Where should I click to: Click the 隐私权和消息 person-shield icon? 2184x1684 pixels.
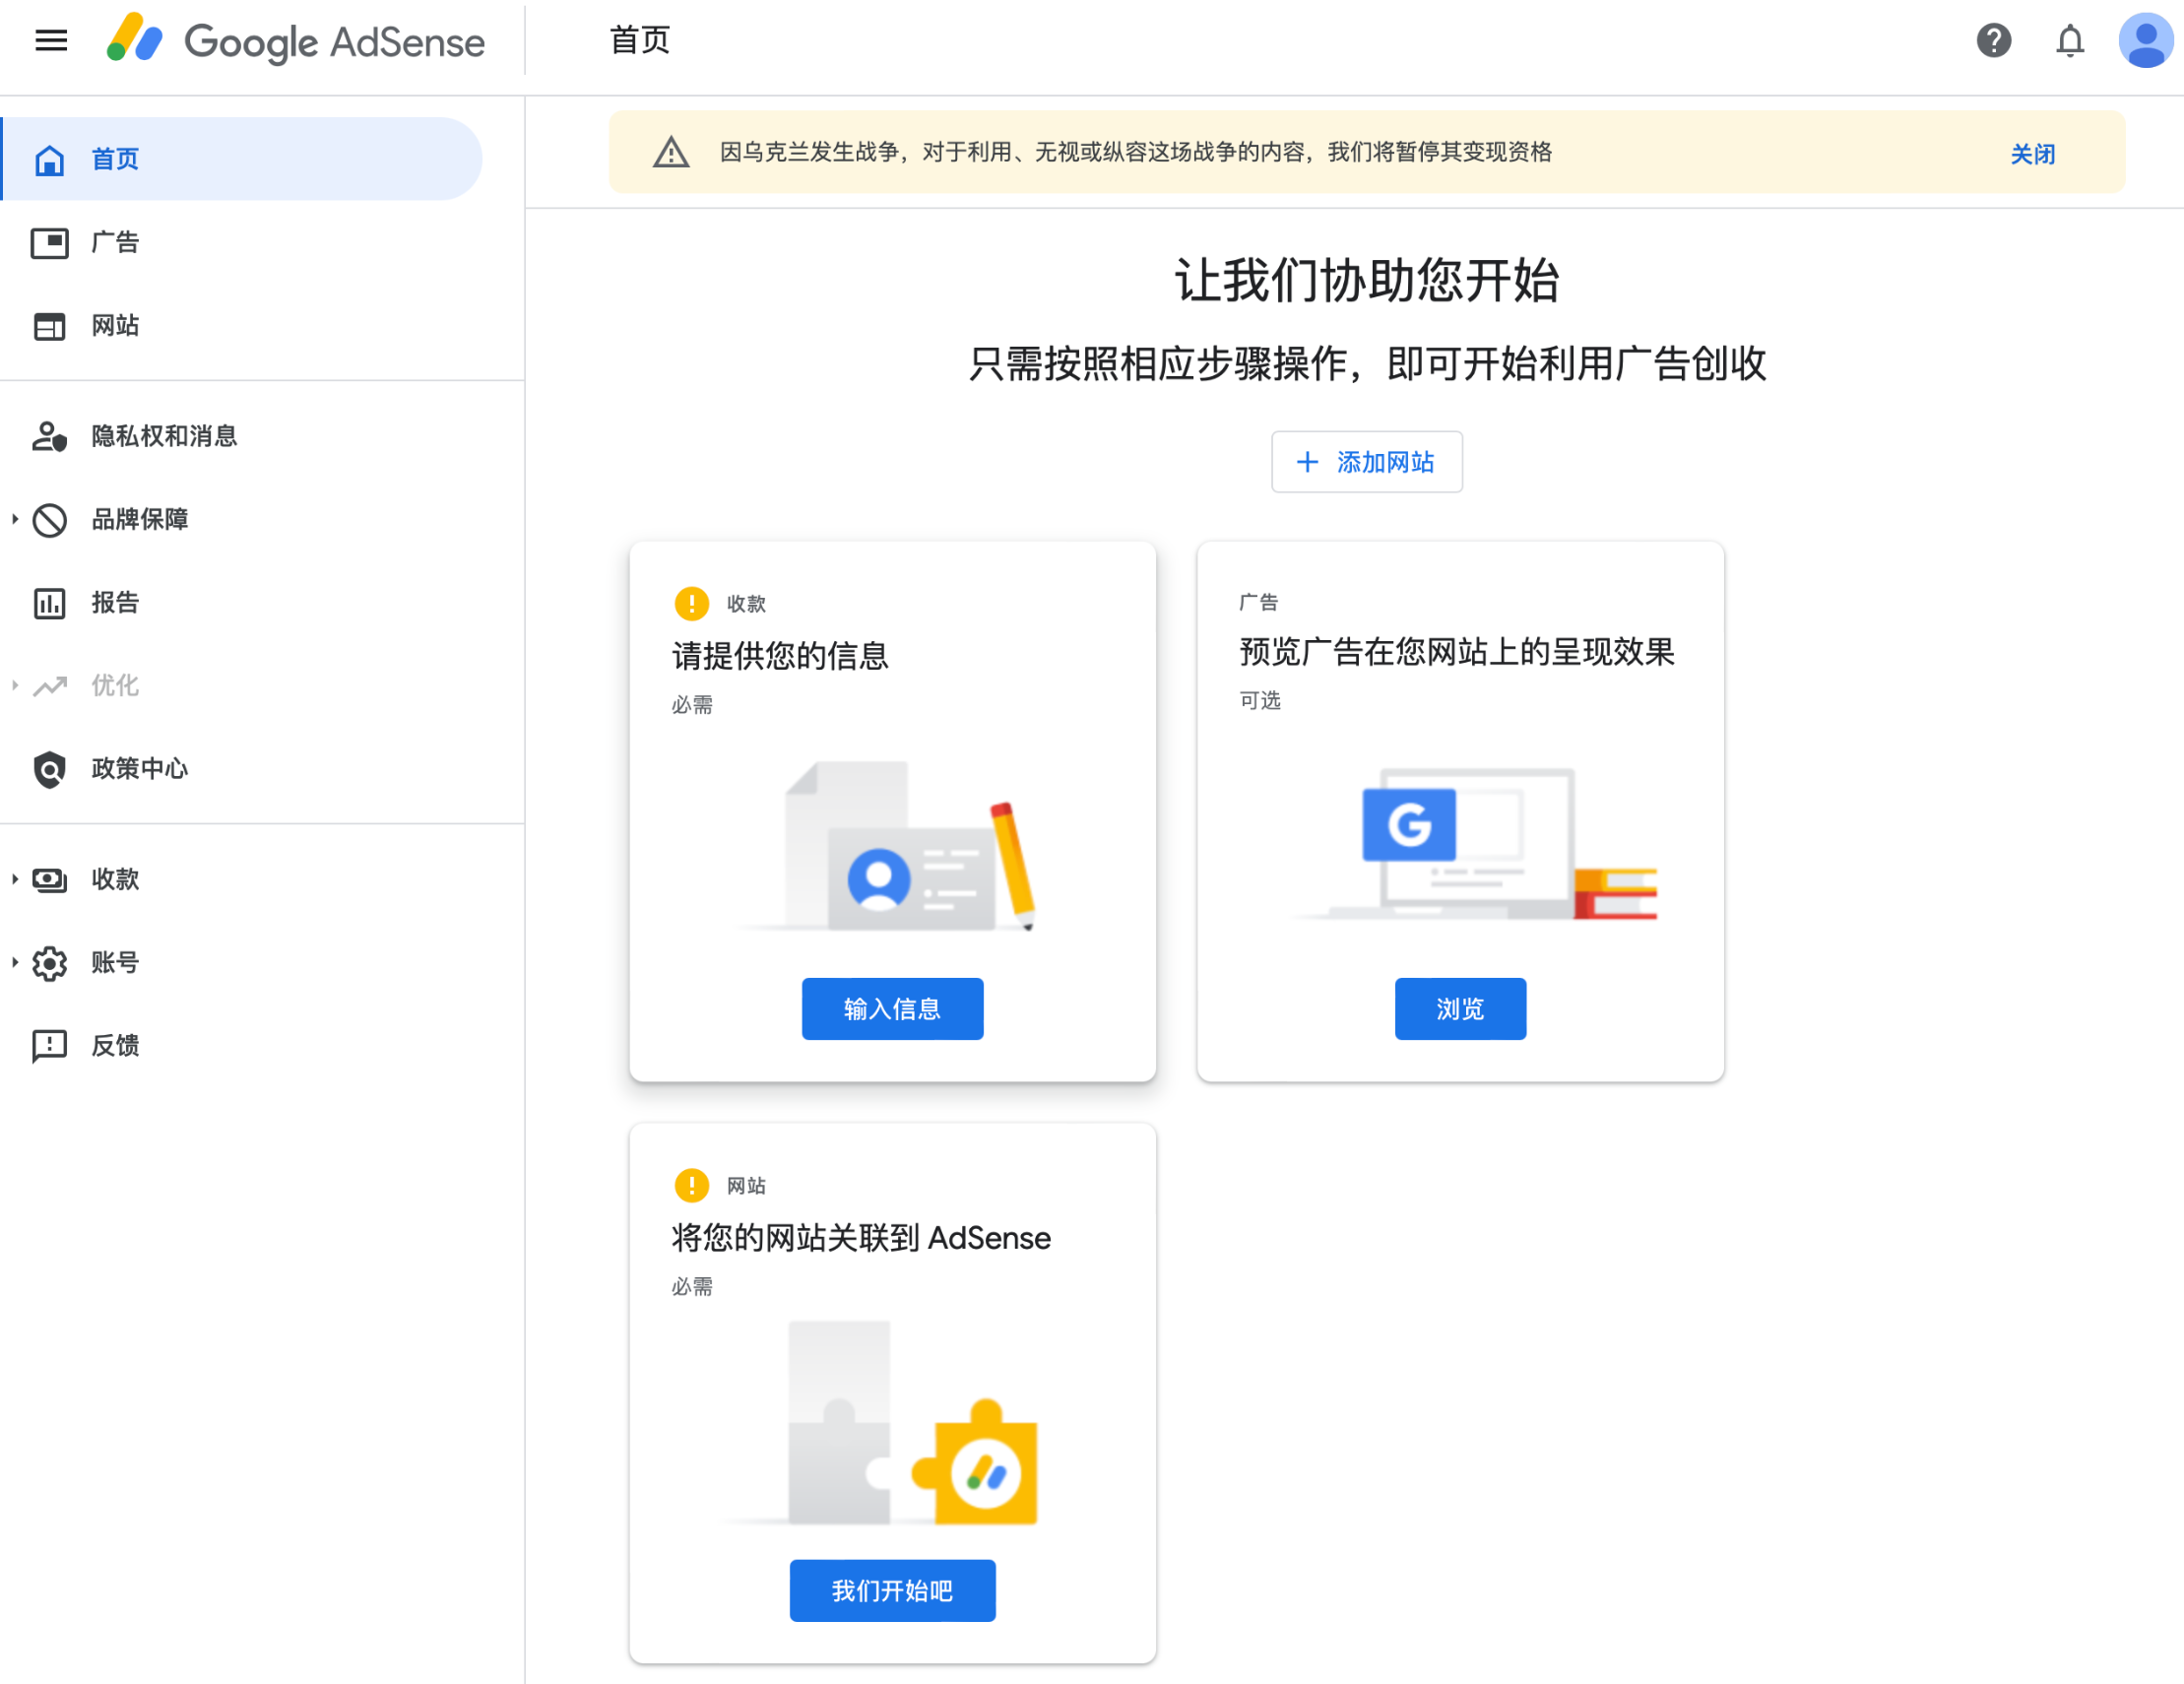(x=49, y=436)
